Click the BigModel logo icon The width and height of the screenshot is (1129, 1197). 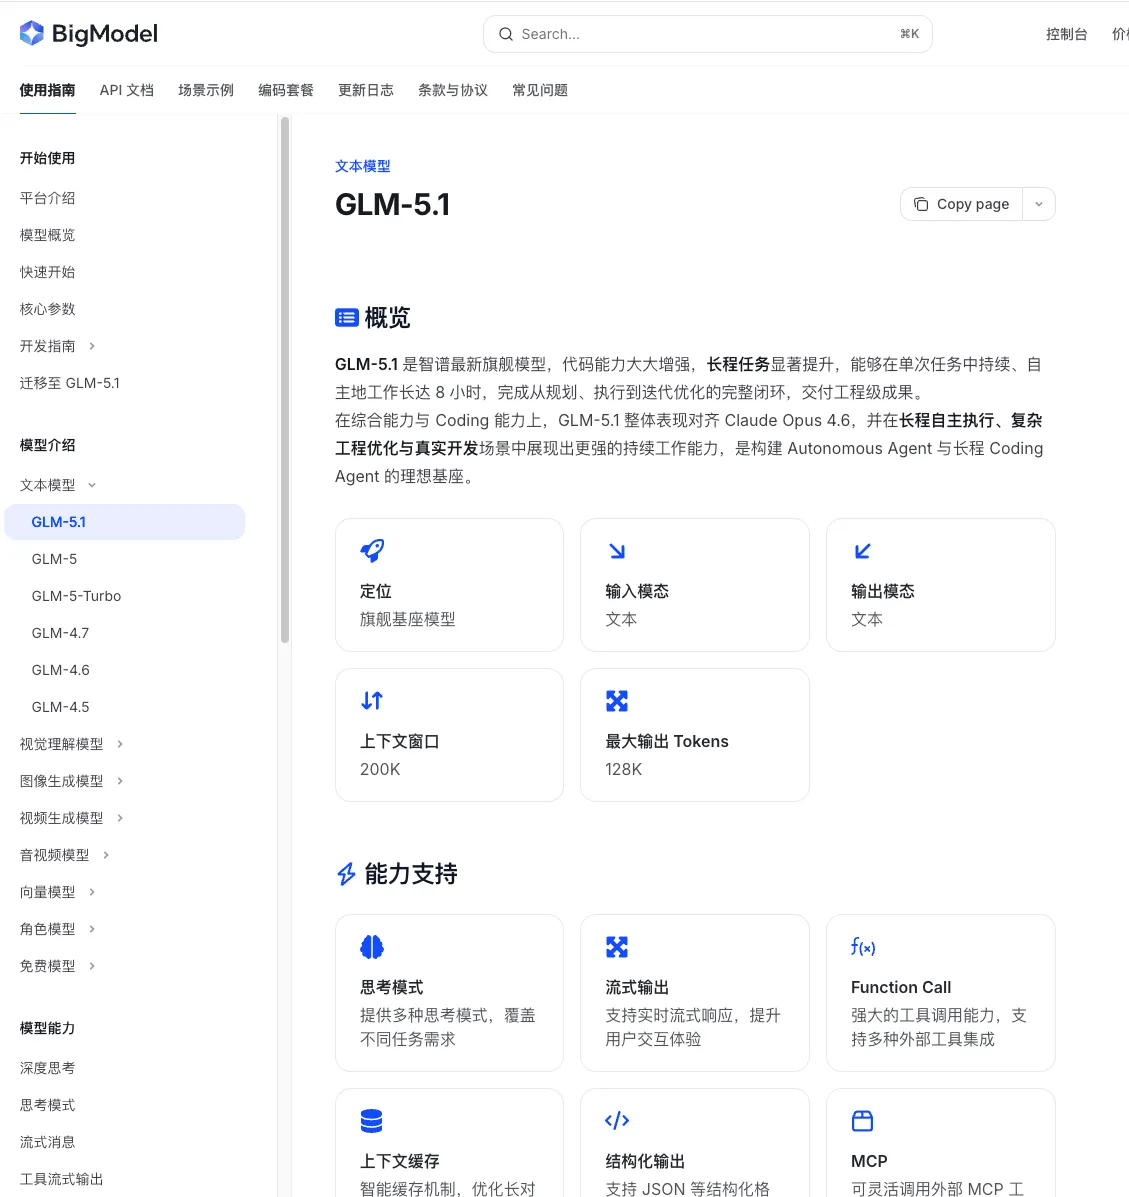(32, 34)
